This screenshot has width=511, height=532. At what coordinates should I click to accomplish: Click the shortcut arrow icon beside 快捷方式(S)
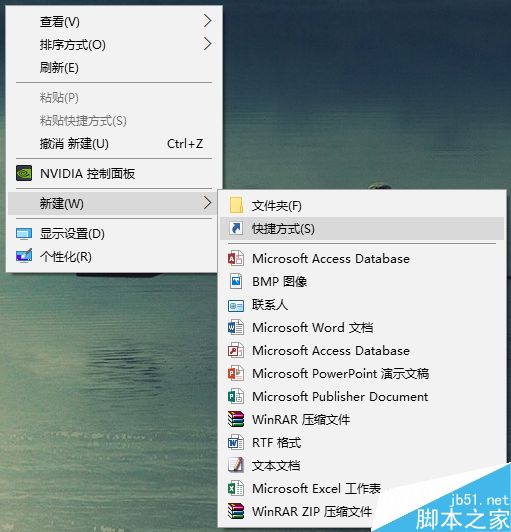(236, 228)
